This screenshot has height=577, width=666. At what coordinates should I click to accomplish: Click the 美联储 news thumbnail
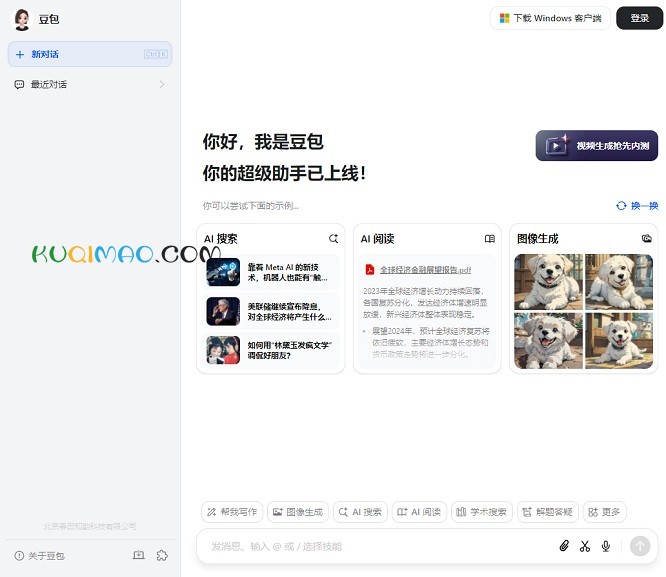(x=223, y=311)
